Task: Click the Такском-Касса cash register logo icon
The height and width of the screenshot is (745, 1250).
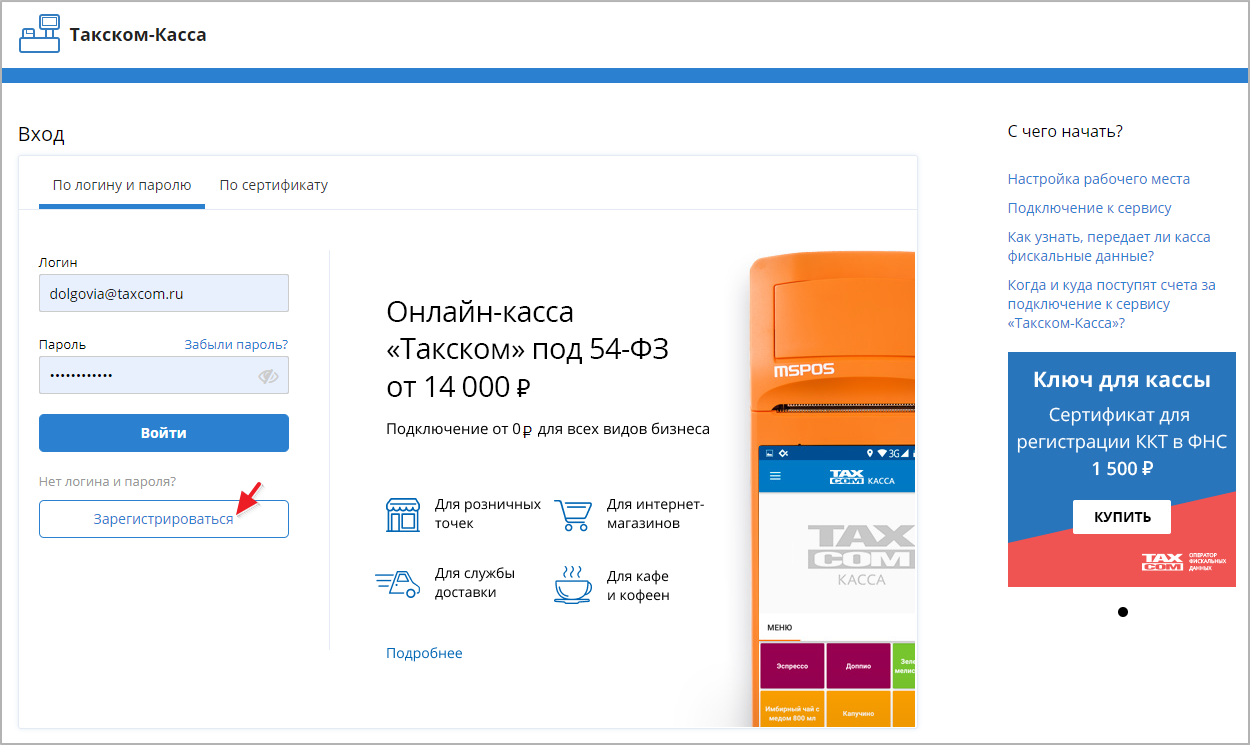Action: 40,34
